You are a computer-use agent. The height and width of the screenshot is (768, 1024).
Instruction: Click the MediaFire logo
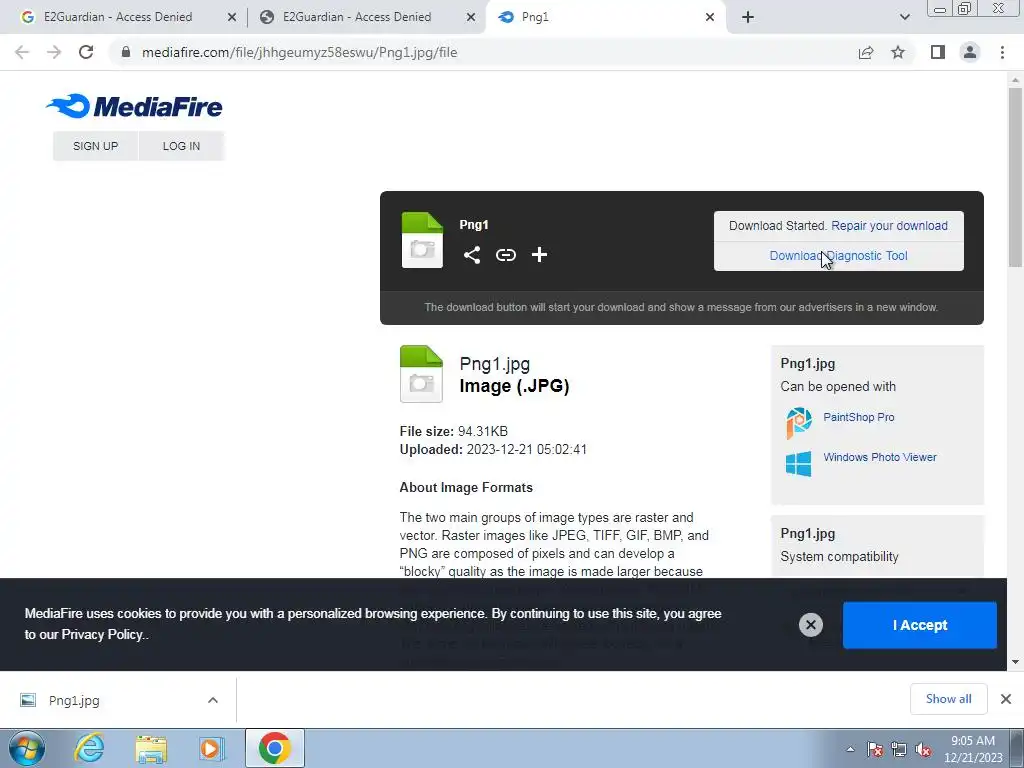click(134, 106)
